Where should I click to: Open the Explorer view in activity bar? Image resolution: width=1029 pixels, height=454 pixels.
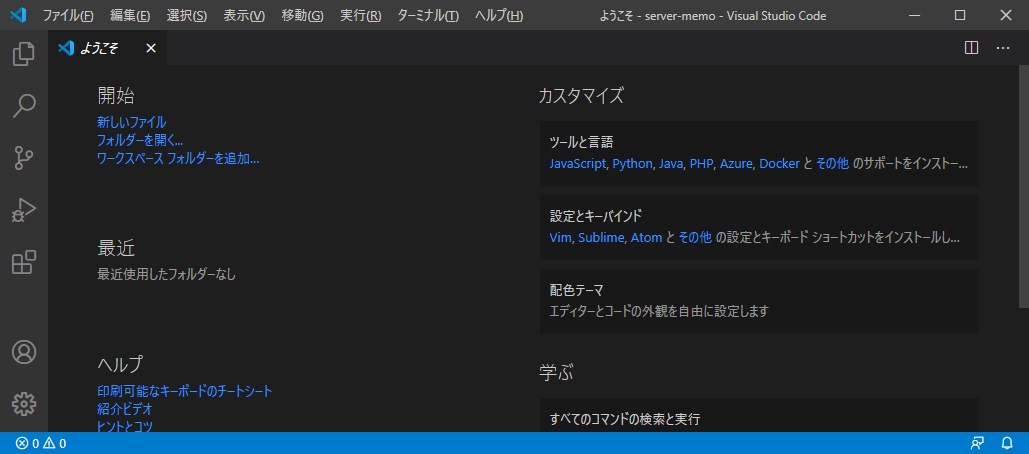24,54
